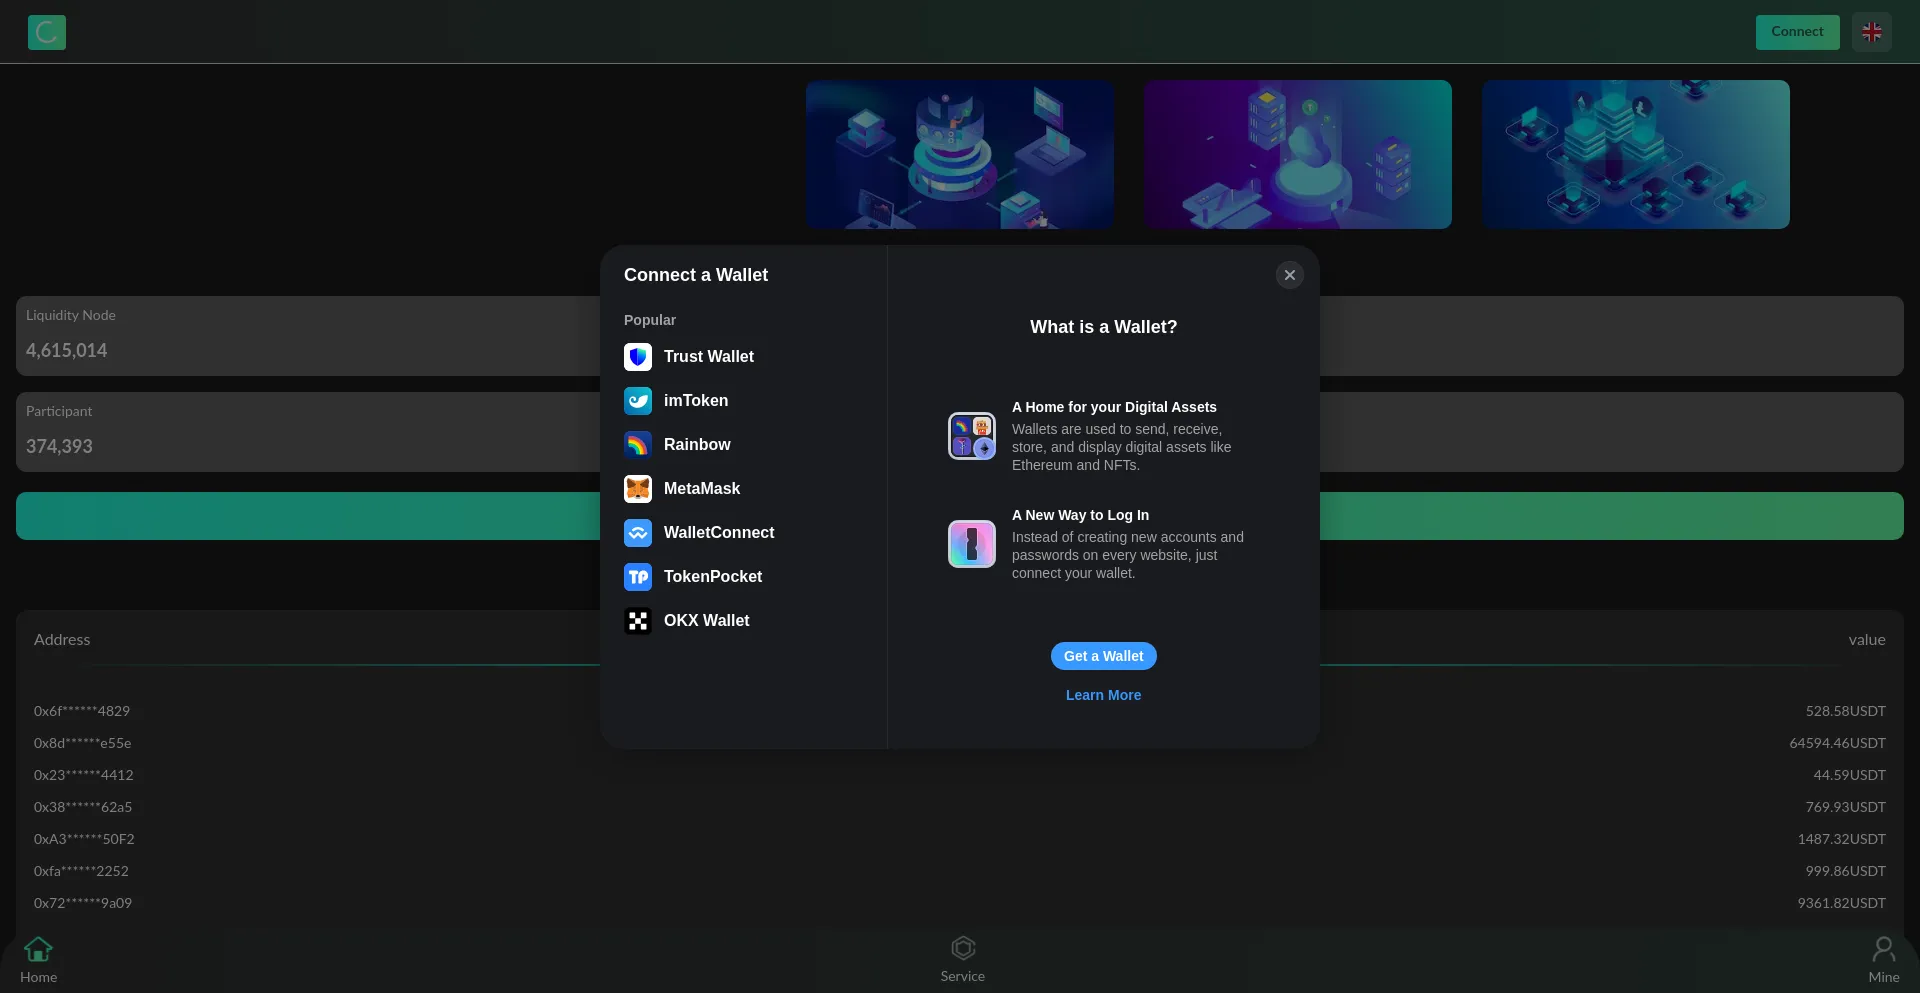Viewport: 1920px width, 993px height.
Task: Select WalletConnect option
Action: pyautogui.click(x=743, y=533)
